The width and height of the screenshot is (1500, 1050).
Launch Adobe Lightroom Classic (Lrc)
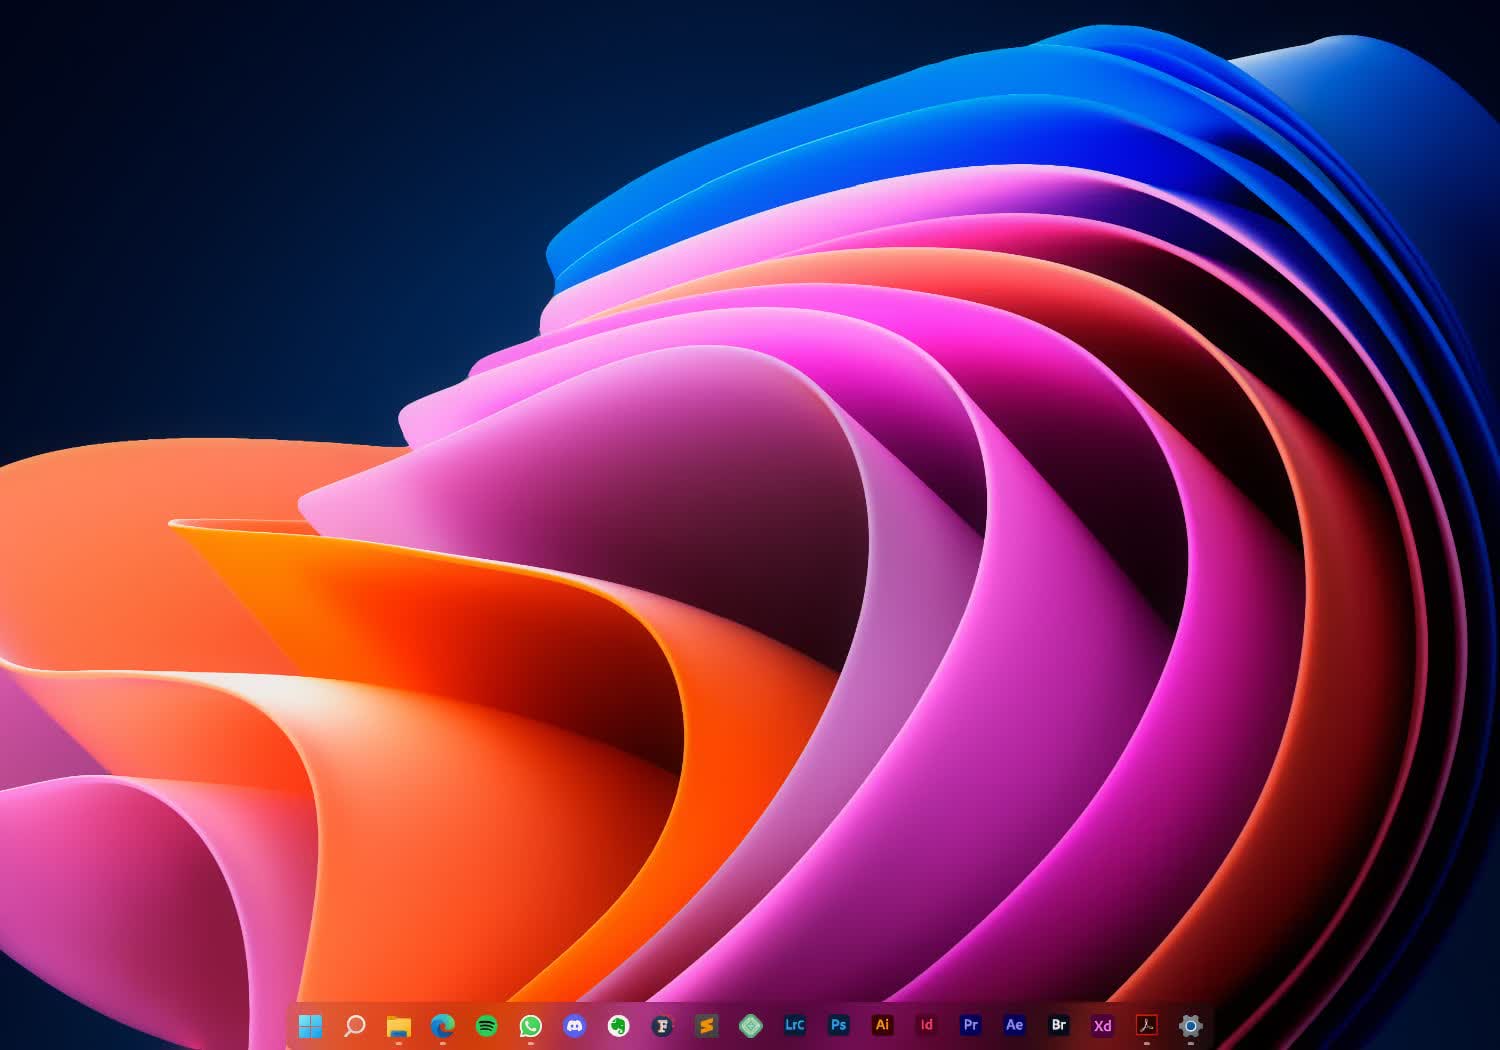pos(795,1025)
